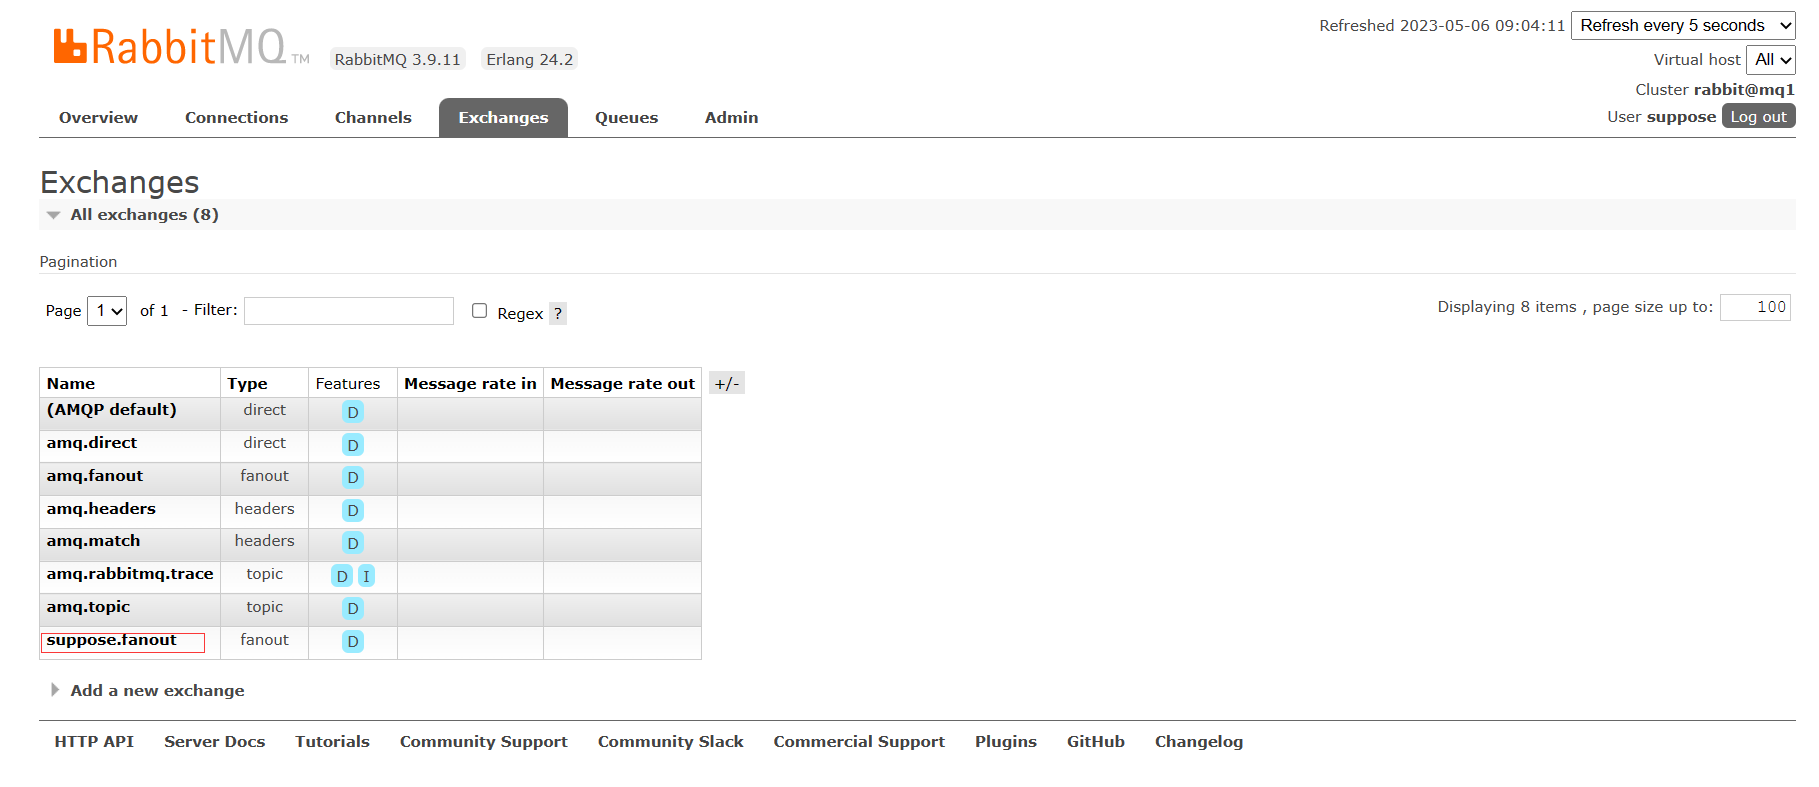Screen dimensions: 1819x787
Task: Sort by Message rate out column
Action: [622, 384]
